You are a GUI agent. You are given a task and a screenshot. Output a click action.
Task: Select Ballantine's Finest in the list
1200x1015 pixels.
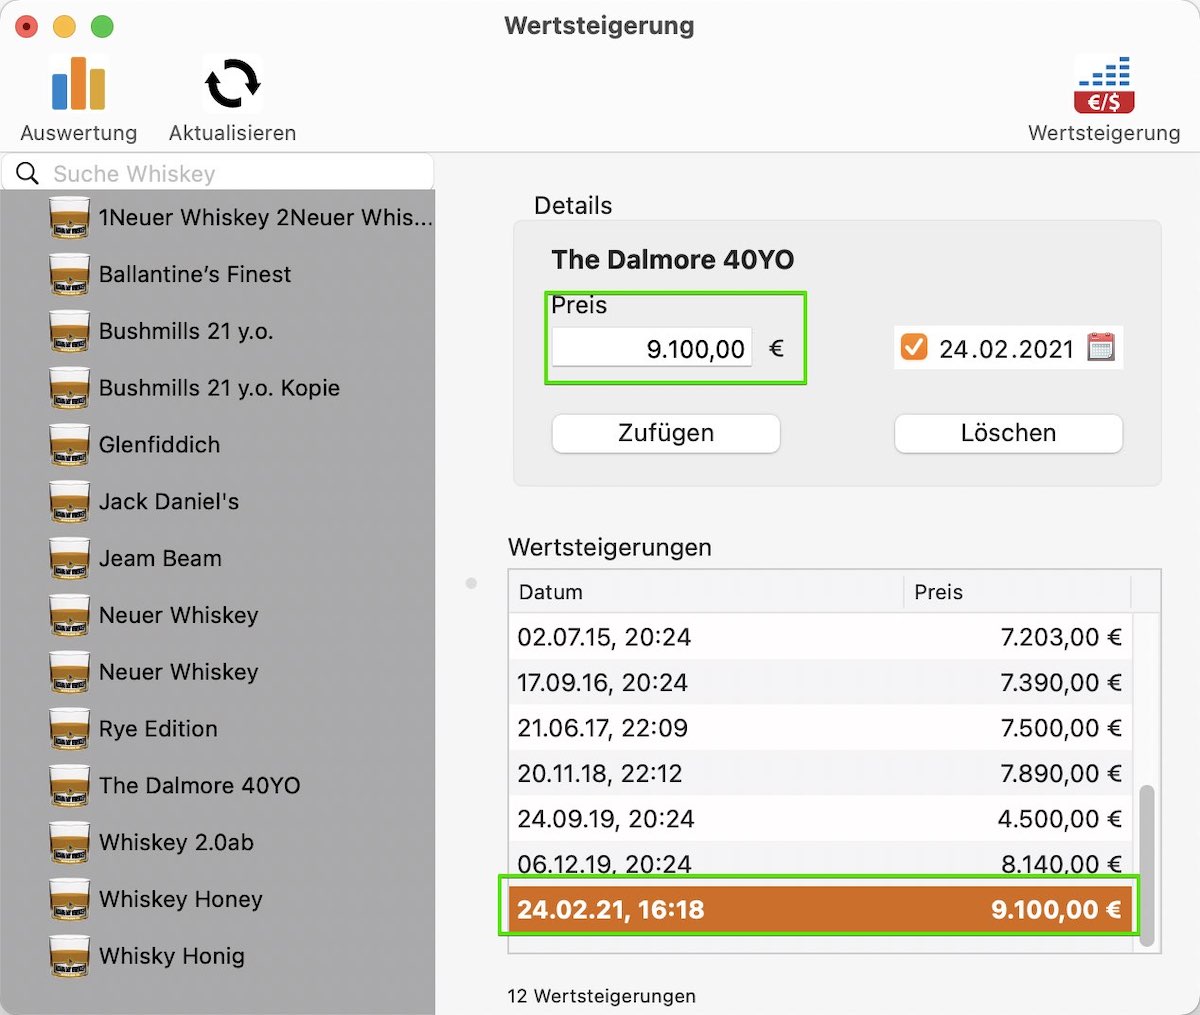coord(218,274)
